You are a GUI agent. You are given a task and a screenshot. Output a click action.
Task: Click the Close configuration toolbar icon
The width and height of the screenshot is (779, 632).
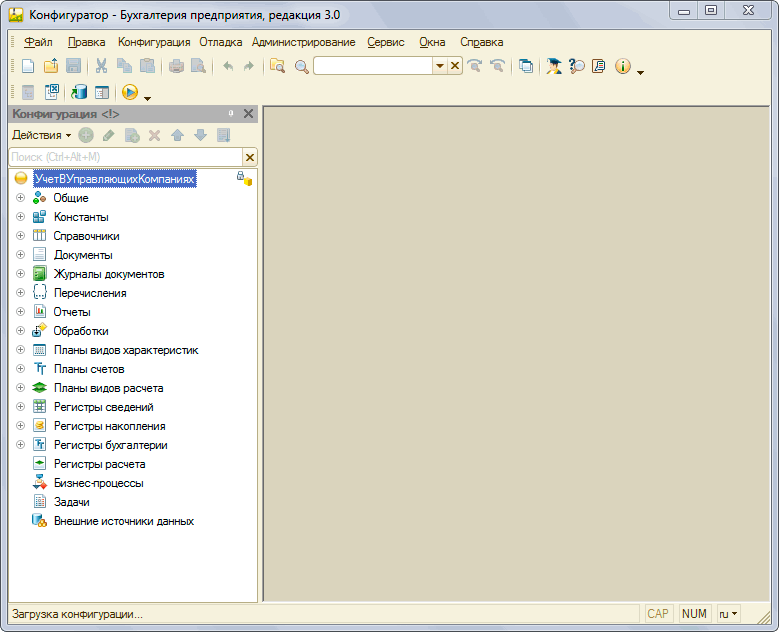(52, 92)
